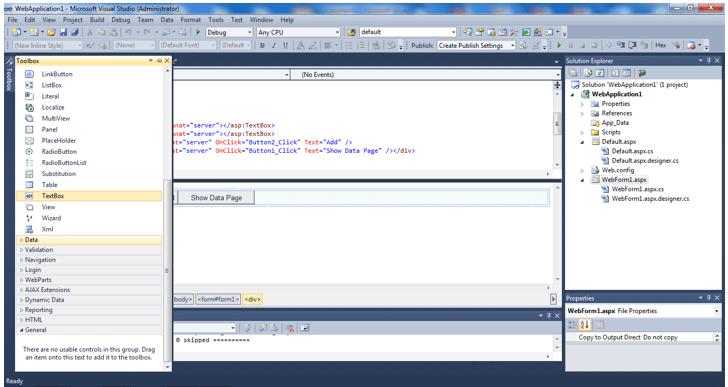Apply Italic formatting with the I icon
This screenshot has height=387, width=728.
[274, 45]
